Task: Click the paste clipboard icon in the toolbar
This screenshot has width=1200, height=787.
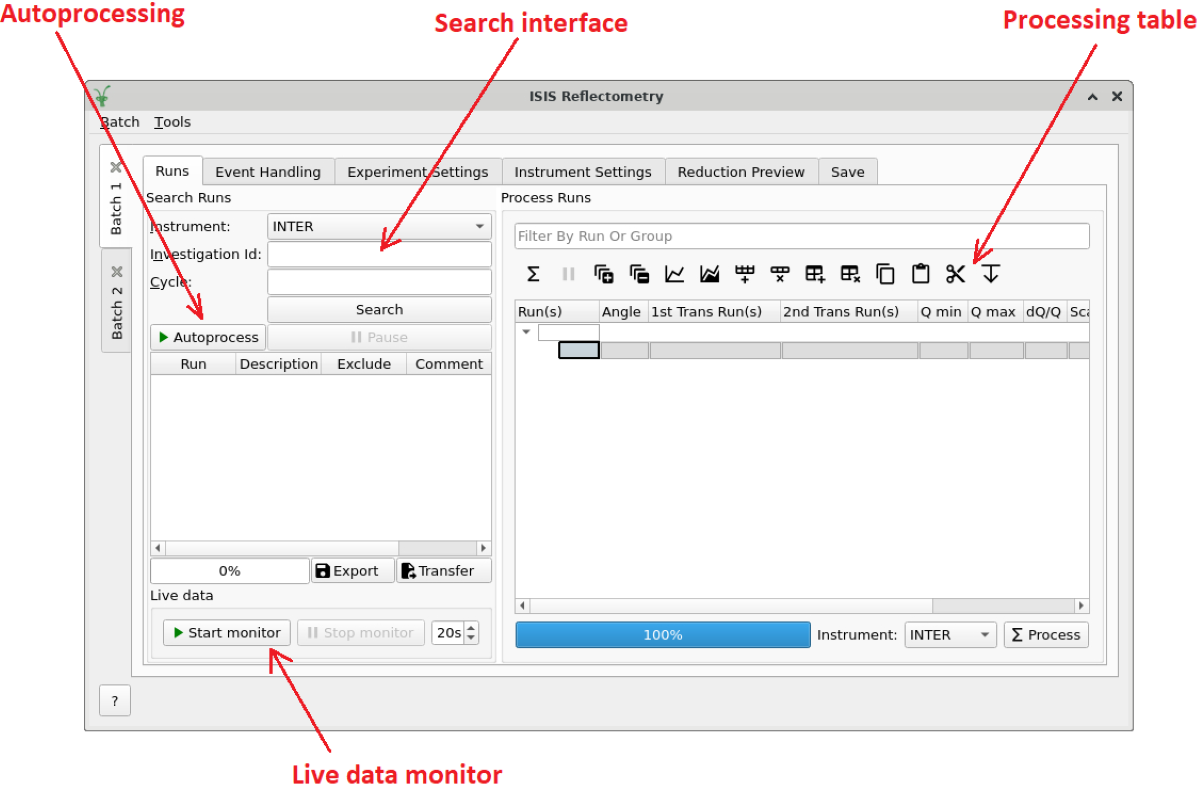Action: tap(920, 274)
